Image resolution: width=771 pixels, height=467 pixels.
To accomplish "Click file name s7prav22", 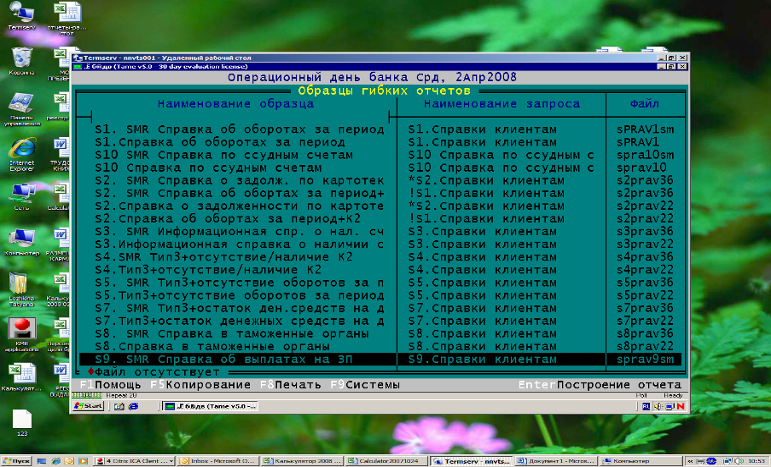I will click(645, 321).
